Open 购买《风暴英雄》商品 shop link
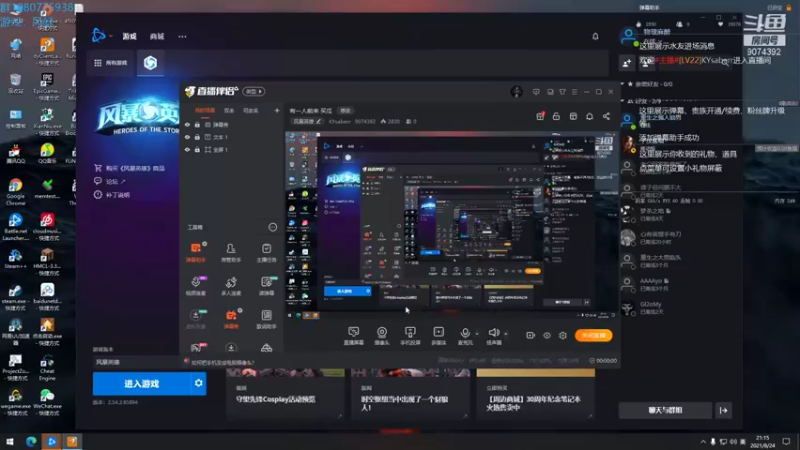 point(130,168)
